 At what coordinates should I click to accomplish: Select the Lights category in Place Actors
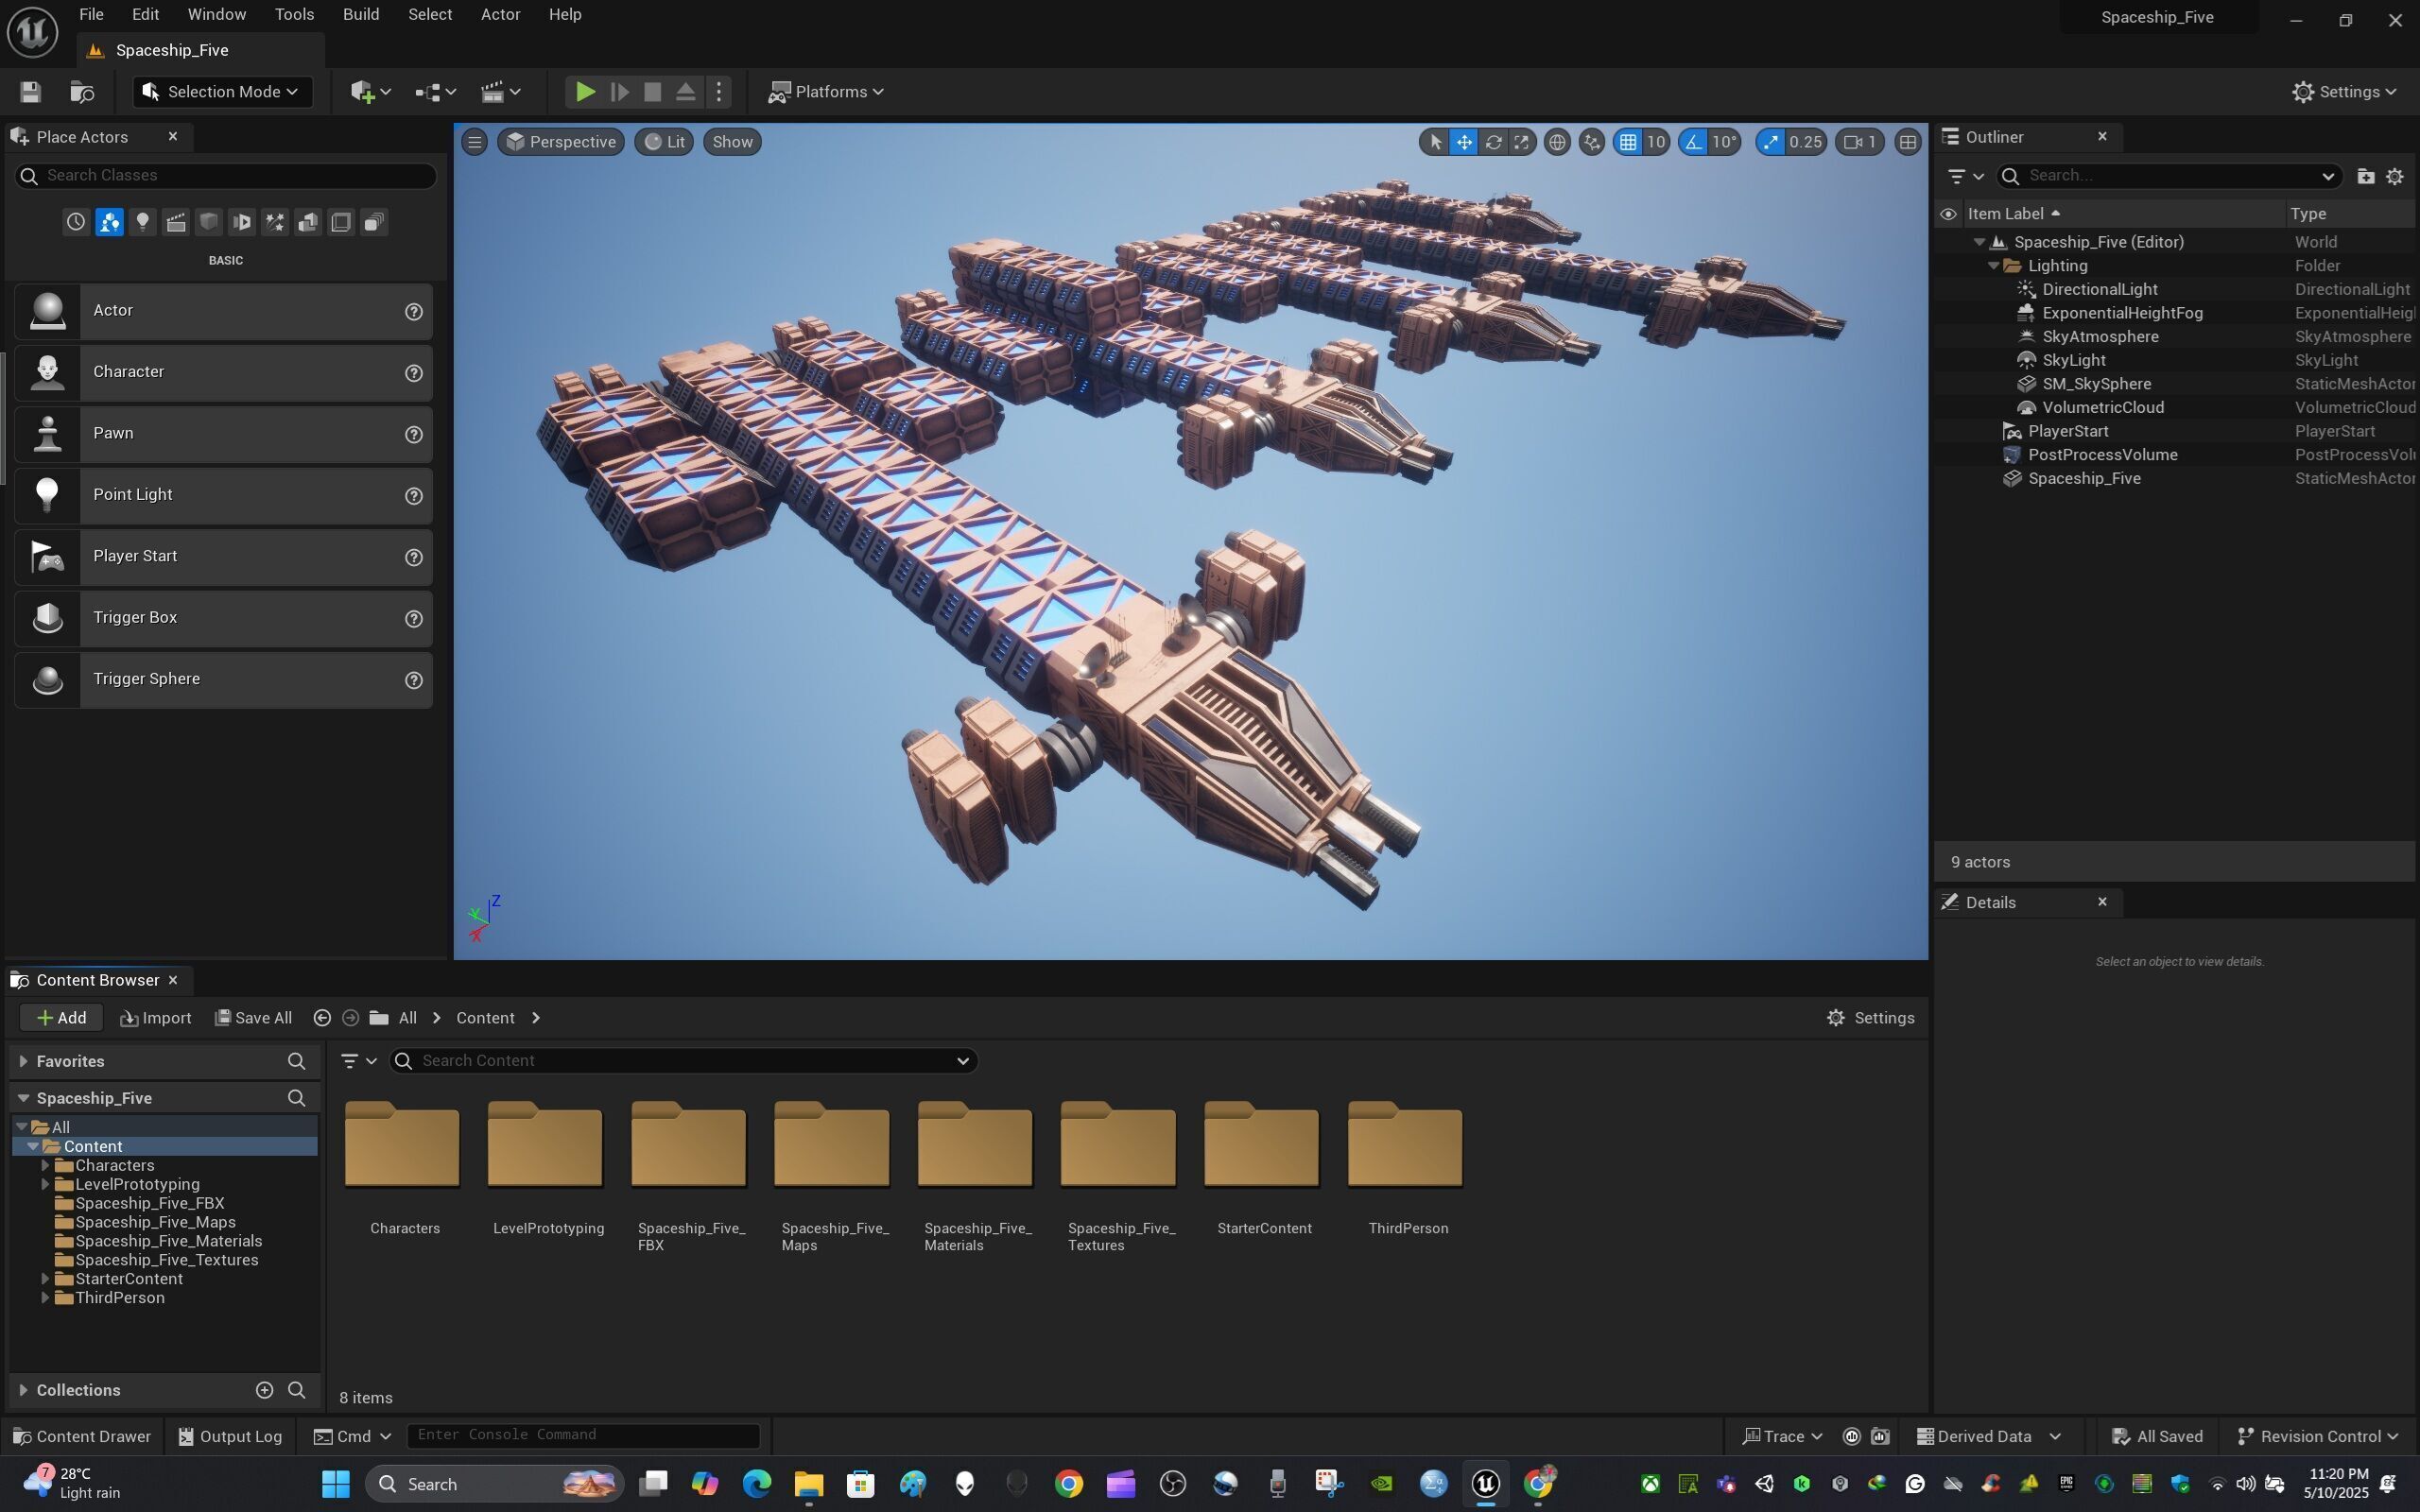click(x=142, y=222)
